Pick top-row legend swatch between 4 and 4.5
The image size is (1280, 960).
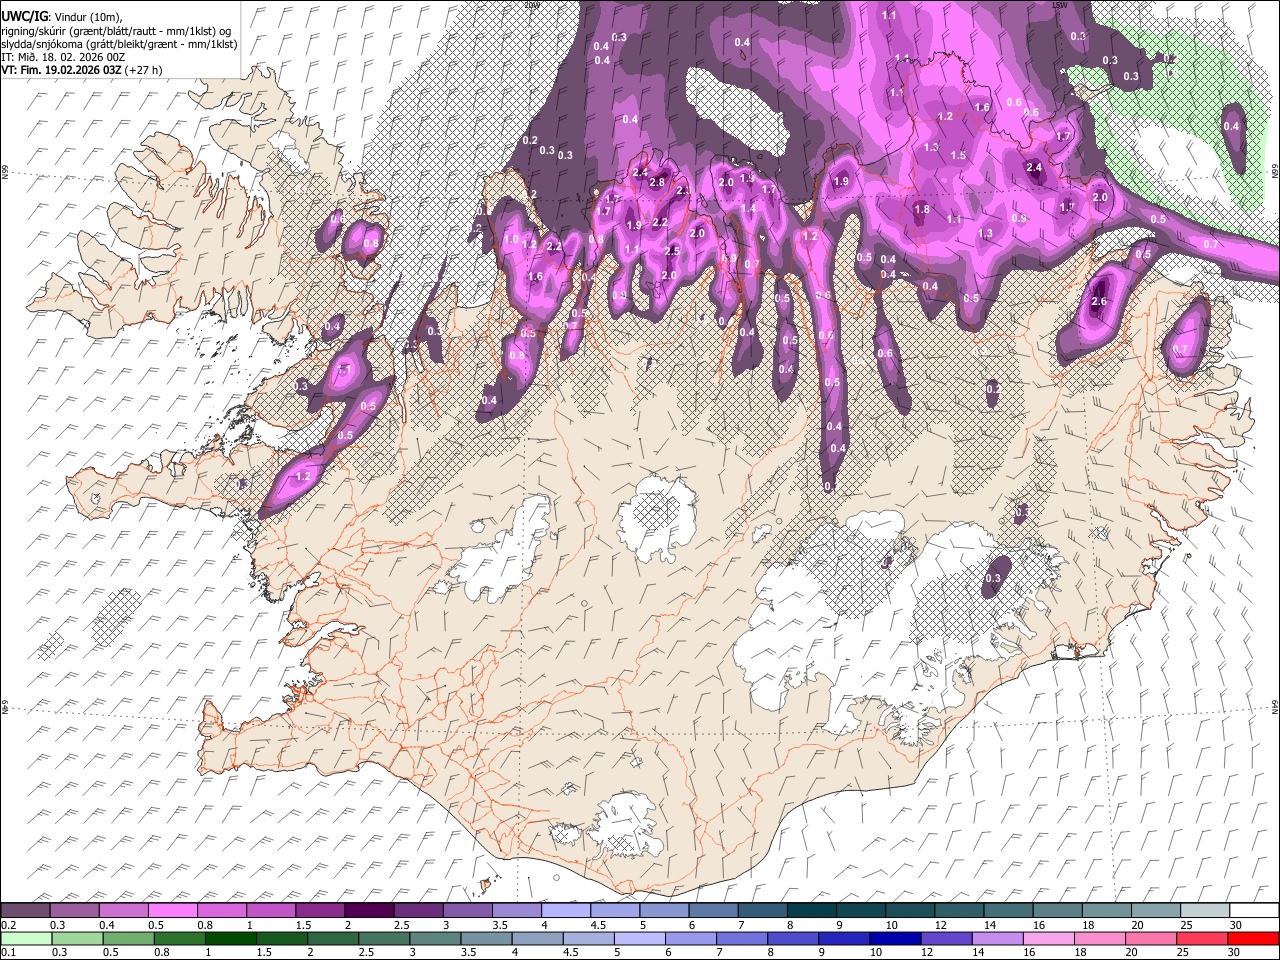[566, 911]
